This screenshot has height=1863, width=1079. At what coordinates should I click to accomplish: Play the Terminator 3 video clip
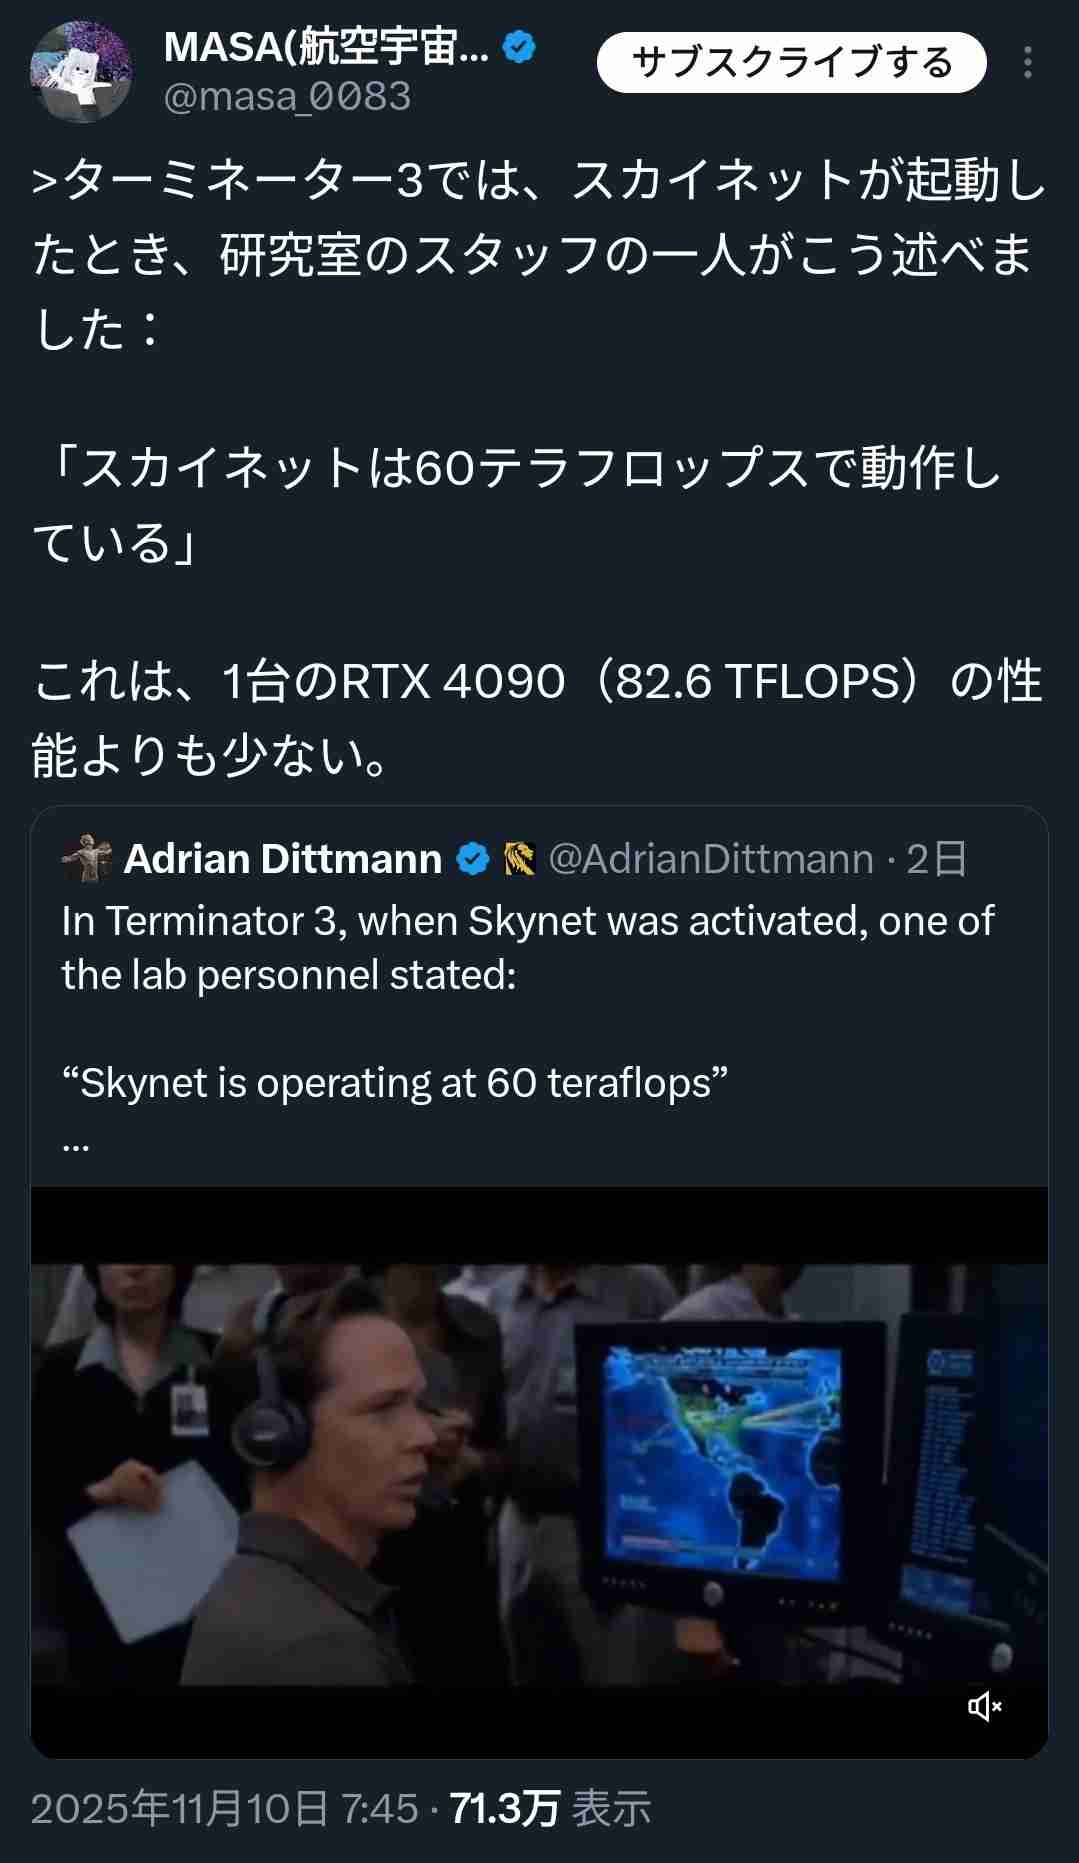tap(539, 1472)
